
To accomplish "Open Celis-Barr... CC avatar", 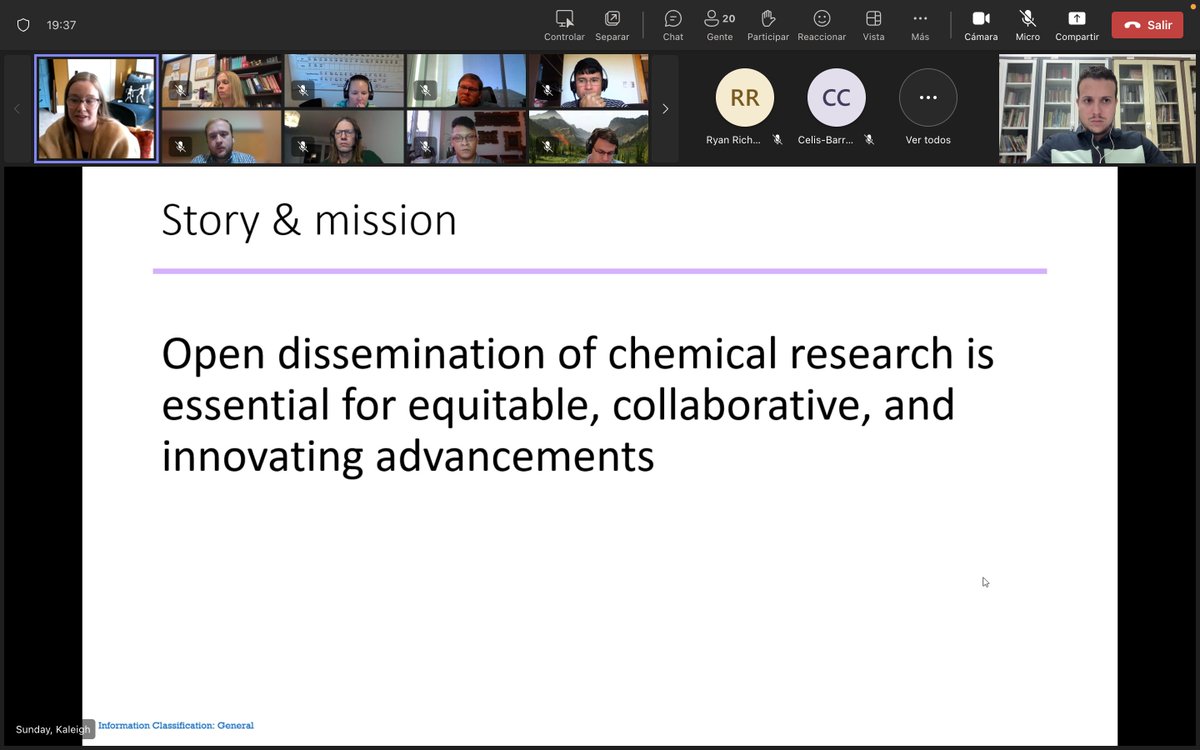I will click(x=836, y=98).
